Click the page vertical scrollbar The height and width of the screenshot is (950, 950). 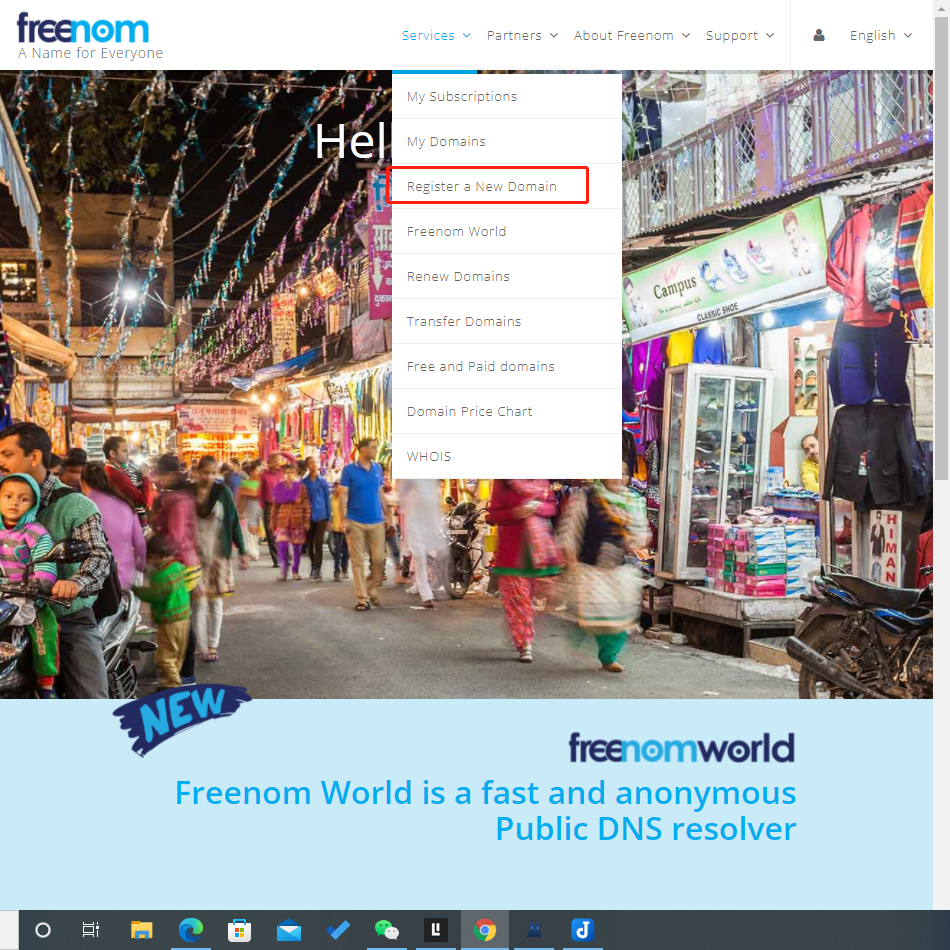(942, 248)
